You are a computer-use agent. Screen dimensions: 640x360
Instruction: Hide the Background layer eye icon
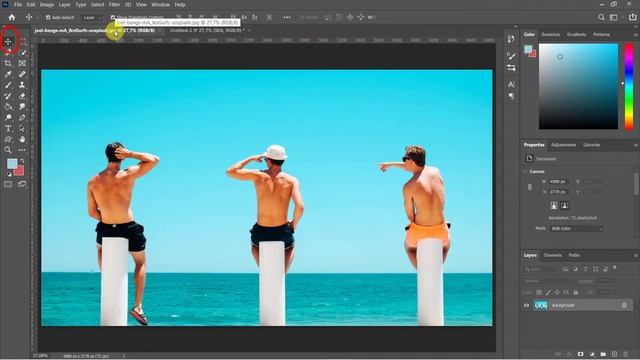tap(527, 305)
